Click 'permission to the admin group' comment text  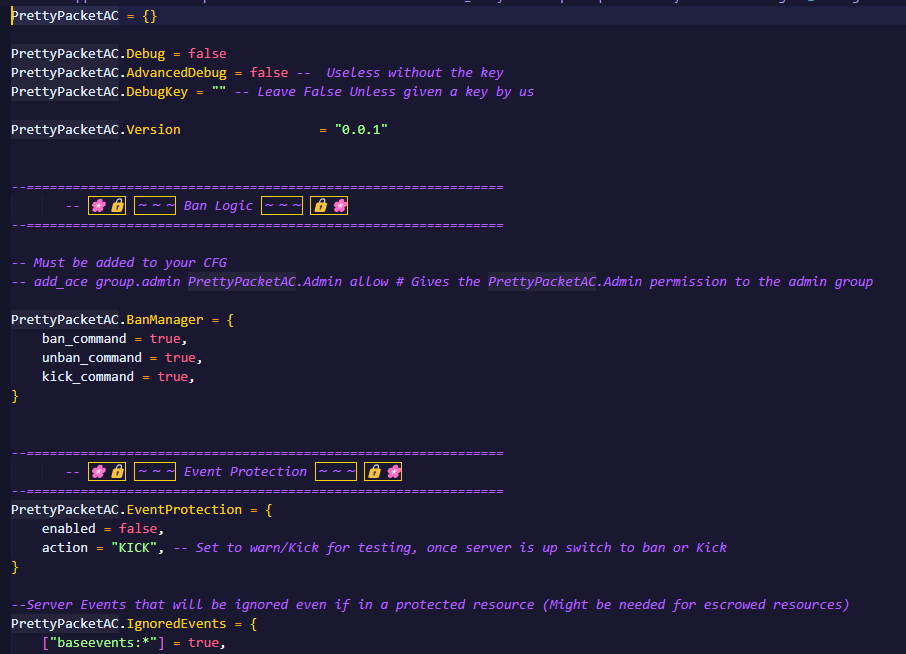pos(761,282)
